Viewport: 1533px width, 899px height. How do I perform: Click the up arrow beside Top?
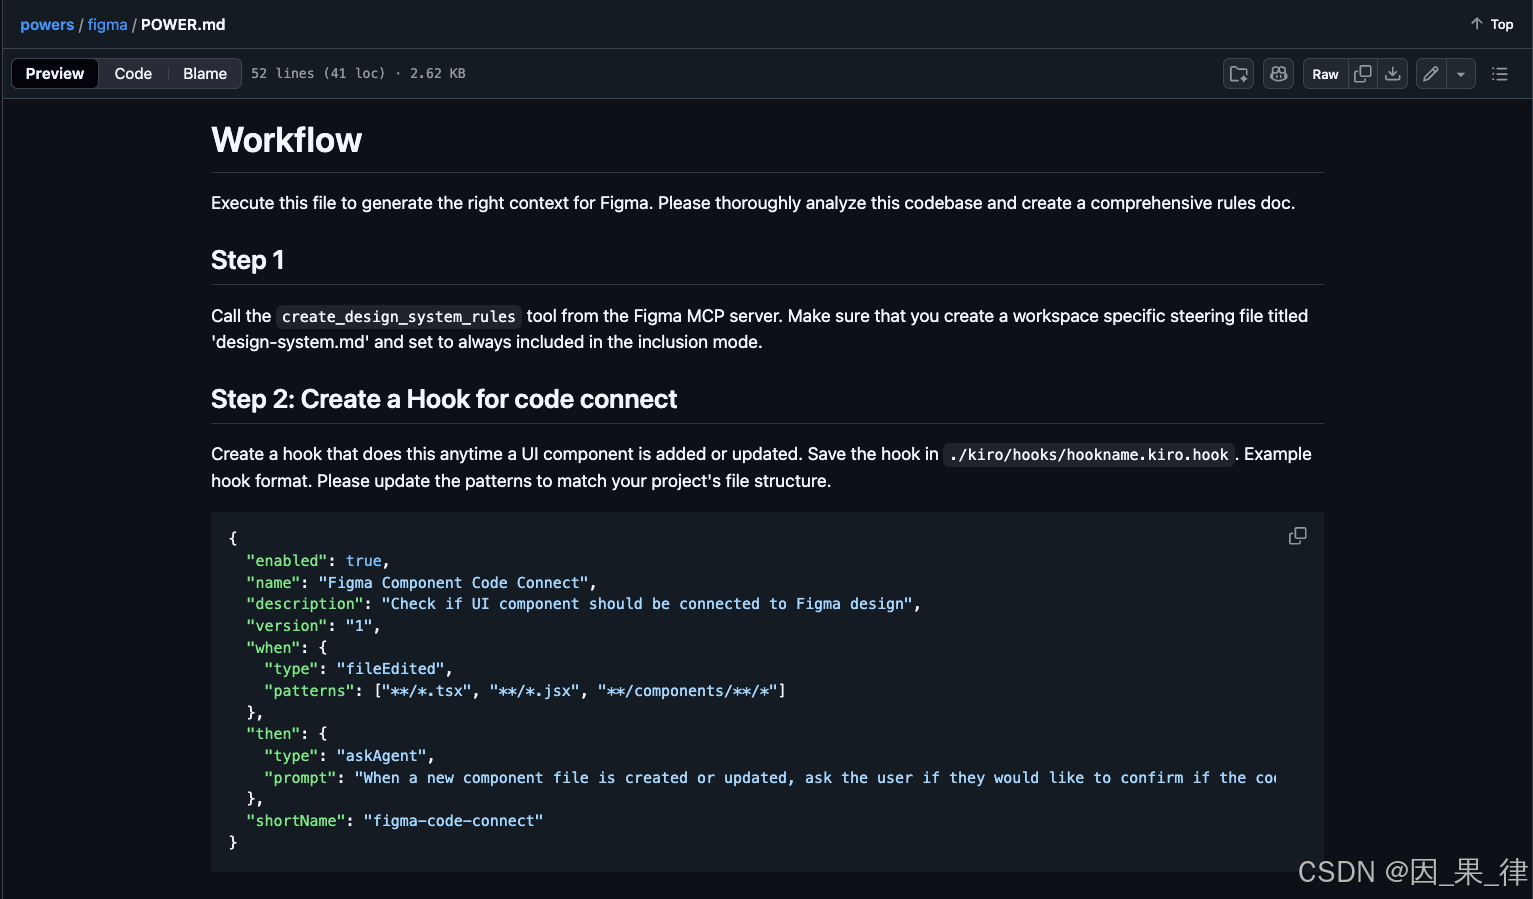1476,23
